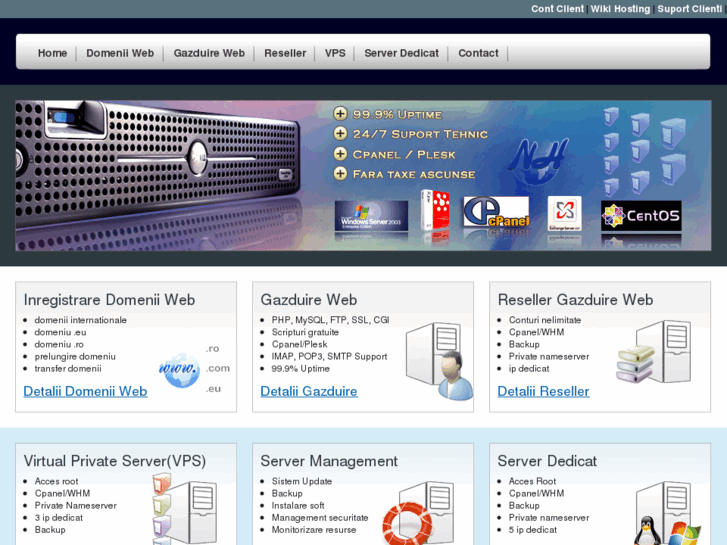
Task: Click the Gazduire Web card heading
Action: pos(309,300)
